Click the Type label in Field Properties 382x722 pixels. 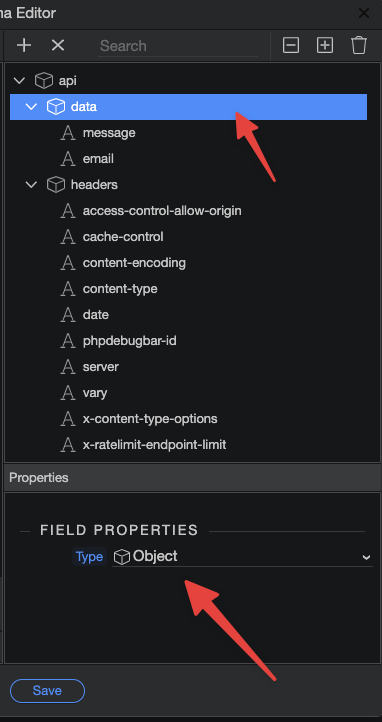89,557
